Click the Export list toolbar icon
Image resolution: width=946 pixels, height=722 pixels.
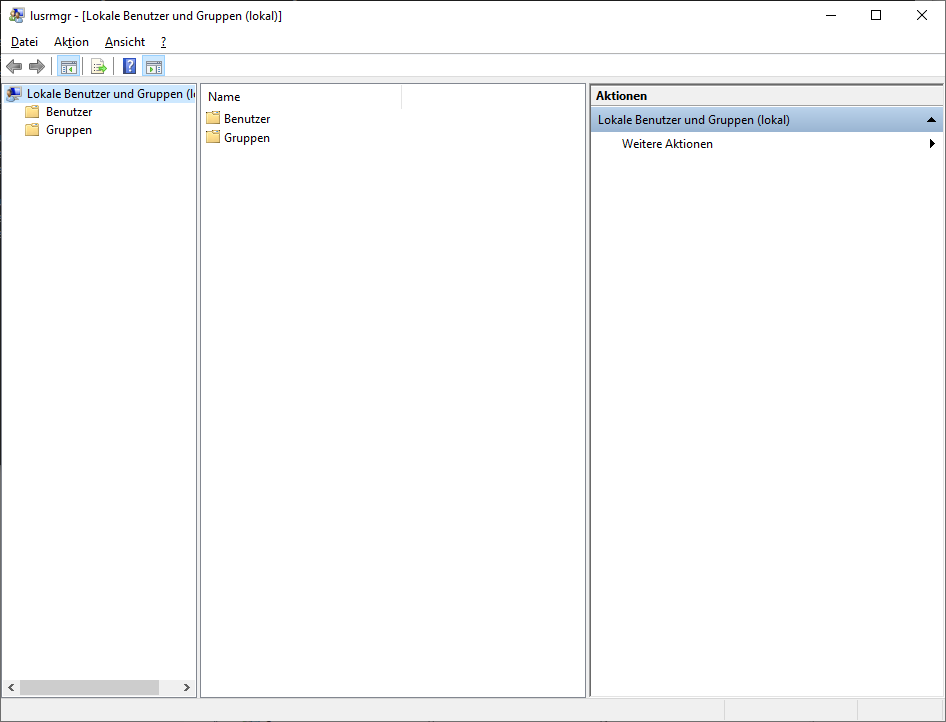99,66
